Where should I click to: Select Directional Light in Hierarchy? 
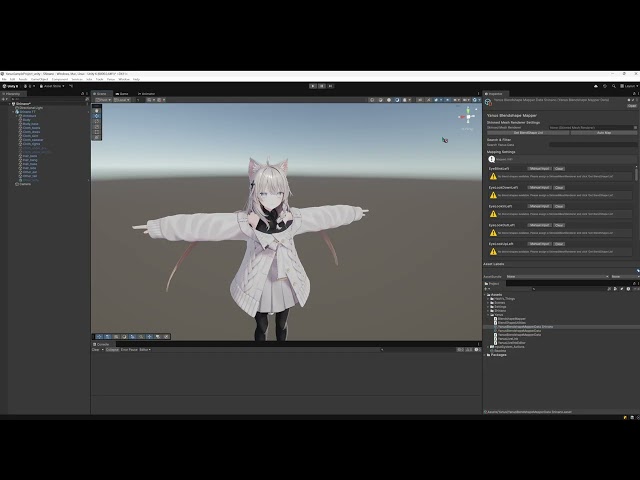tap(29, 108)
